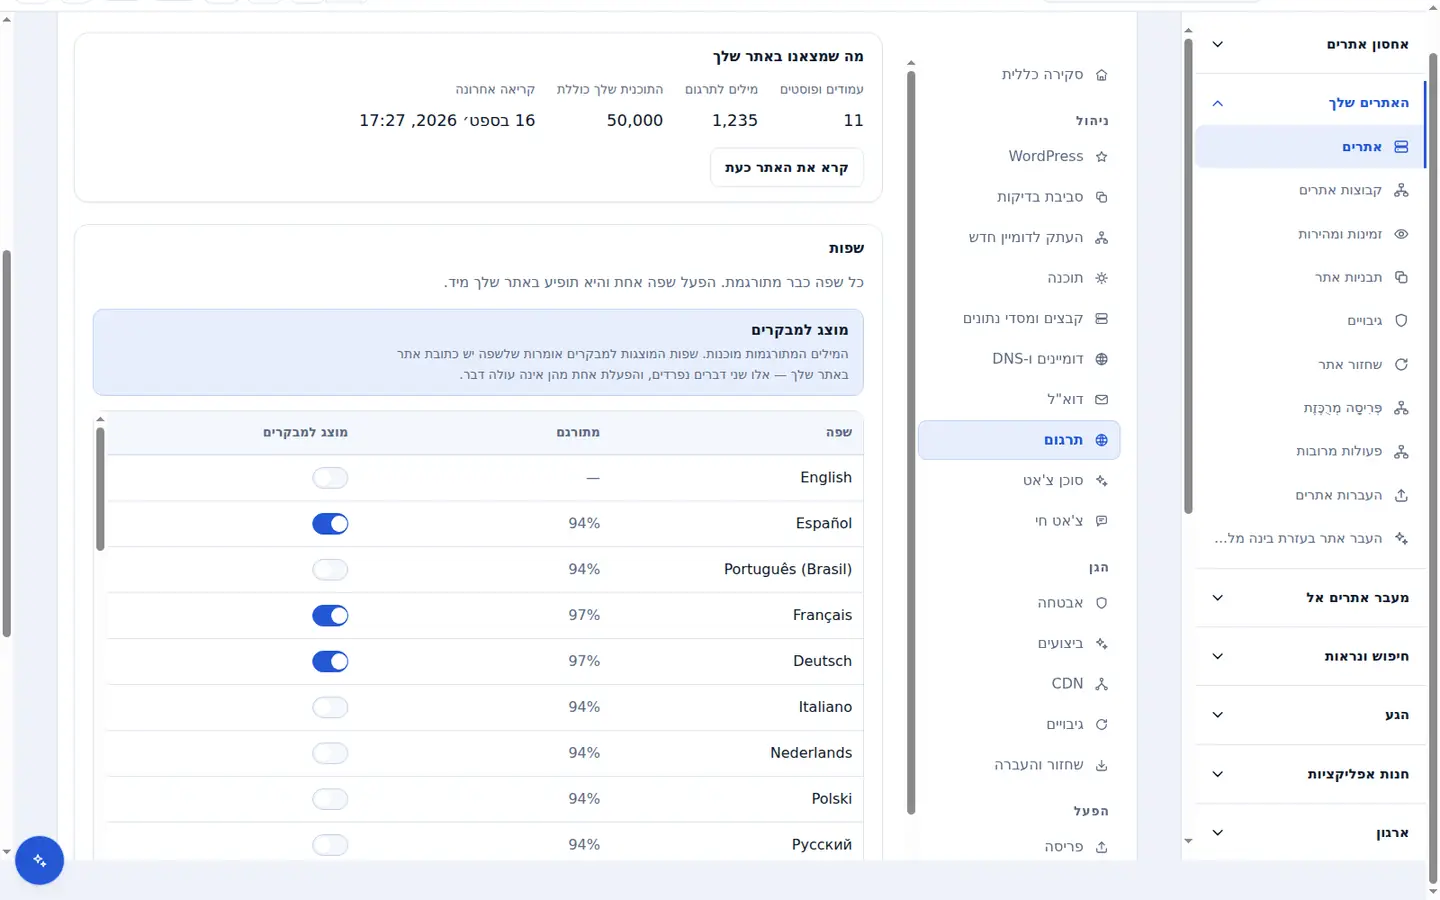The image size is (1440, 900).
Task: Click the download icon beside שחזור והעברה
Action: (1101, 765)
